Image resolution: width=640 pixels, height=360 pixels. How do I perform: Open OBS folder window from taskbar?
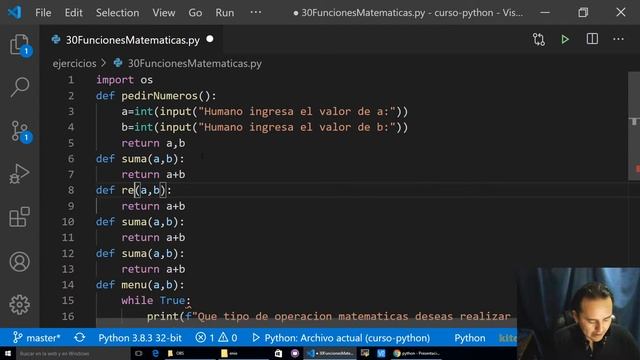click(x=190, y=353)
